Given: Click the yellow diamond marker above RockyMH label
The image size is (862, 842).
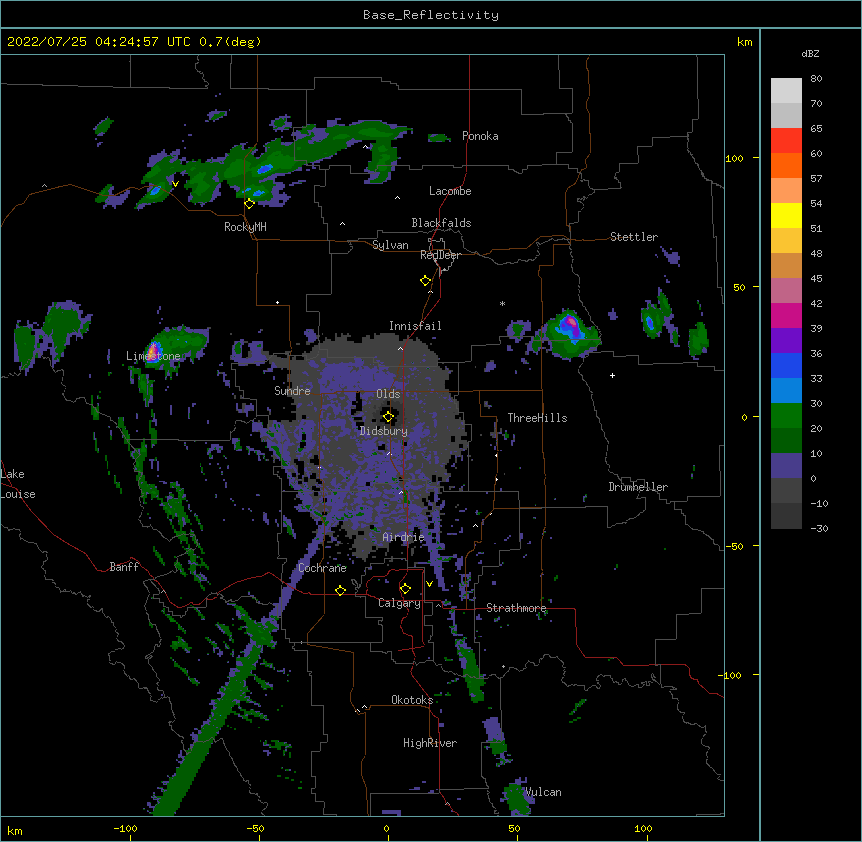Looking at the screenshot, I should (x=249, y=204).
